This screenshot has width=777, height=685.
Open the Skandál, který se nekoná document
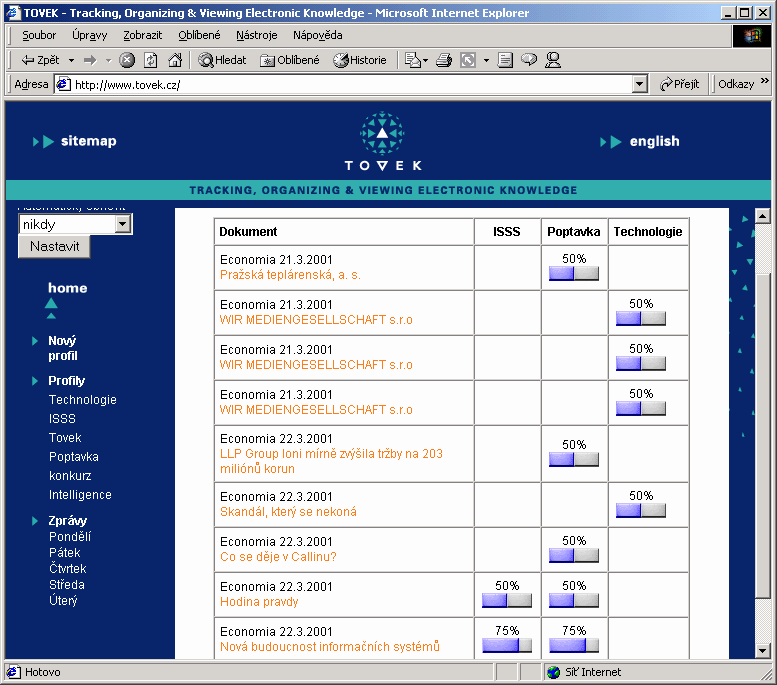click(288, 512)
